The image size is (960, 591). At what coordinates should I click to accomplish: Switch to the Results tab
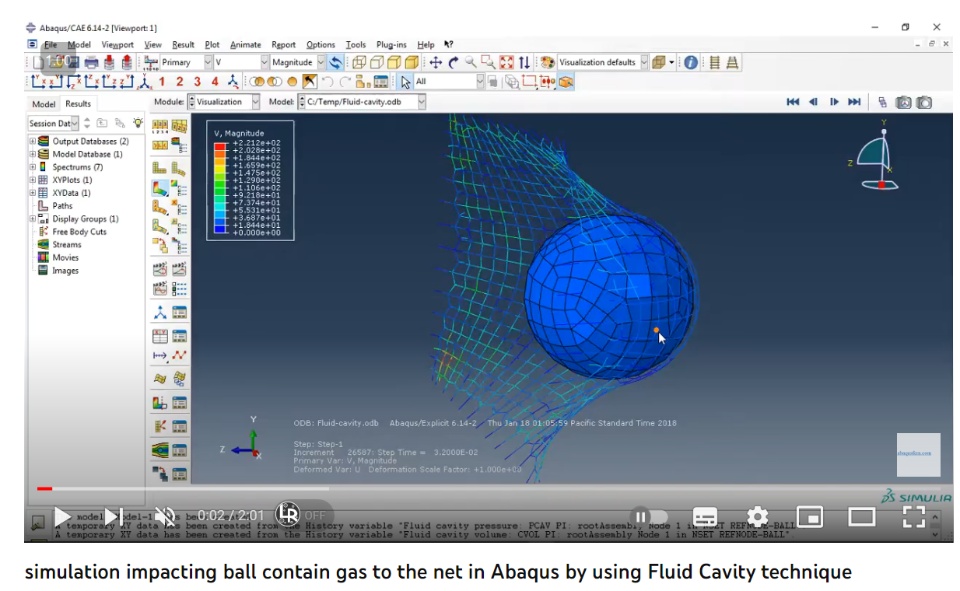(78, 104)
